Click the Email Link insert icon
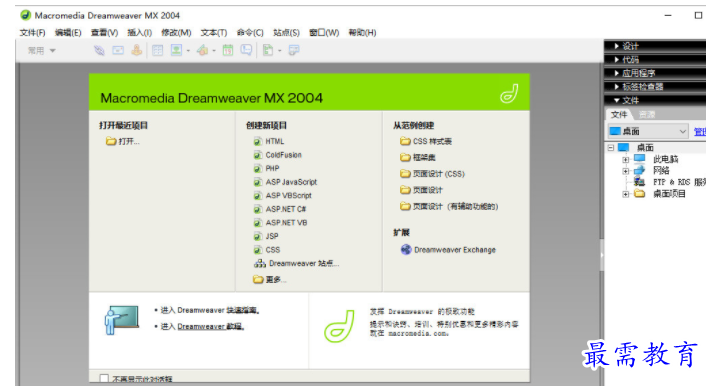 click(x=118, y=50)
